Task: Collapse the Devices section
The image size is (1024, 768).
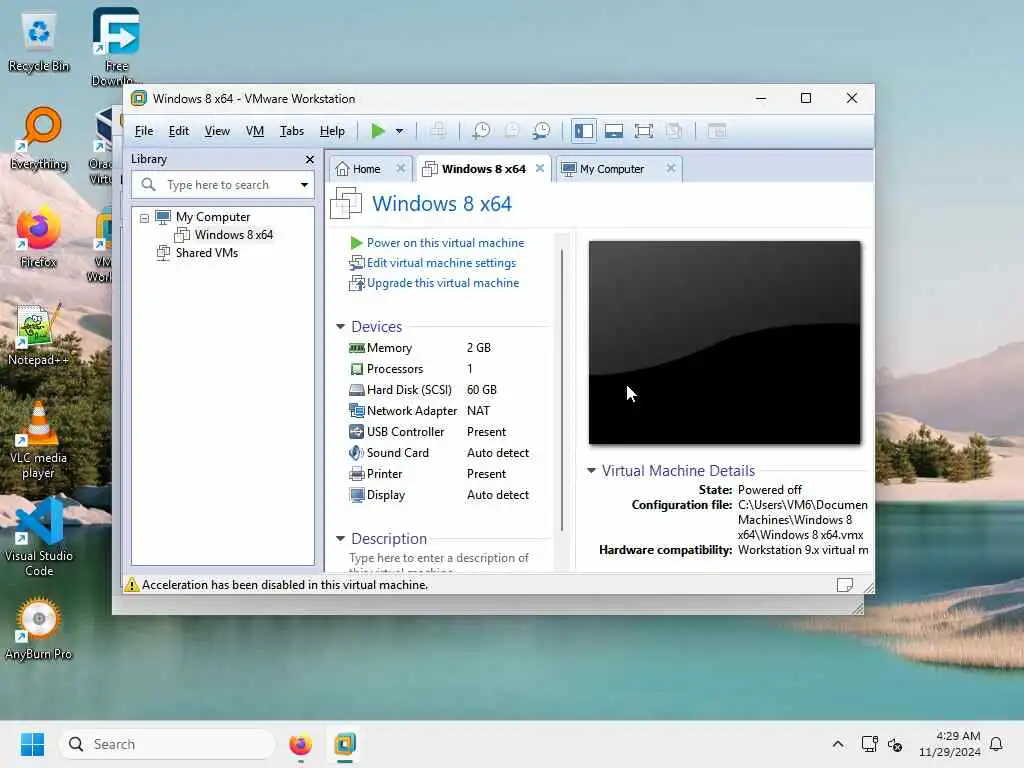Action: point(340,327)
